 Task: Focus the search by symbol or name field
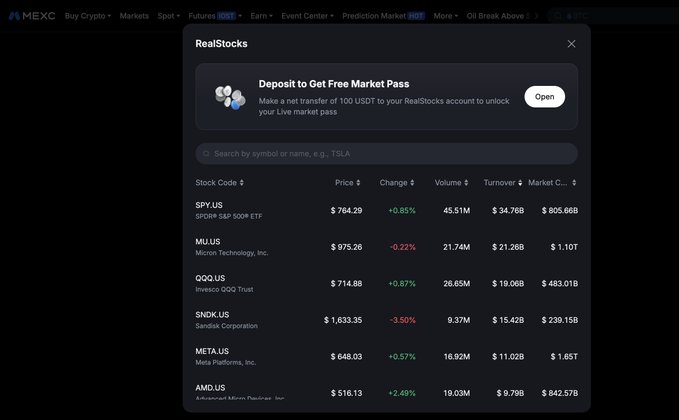[x=386, y=154]
